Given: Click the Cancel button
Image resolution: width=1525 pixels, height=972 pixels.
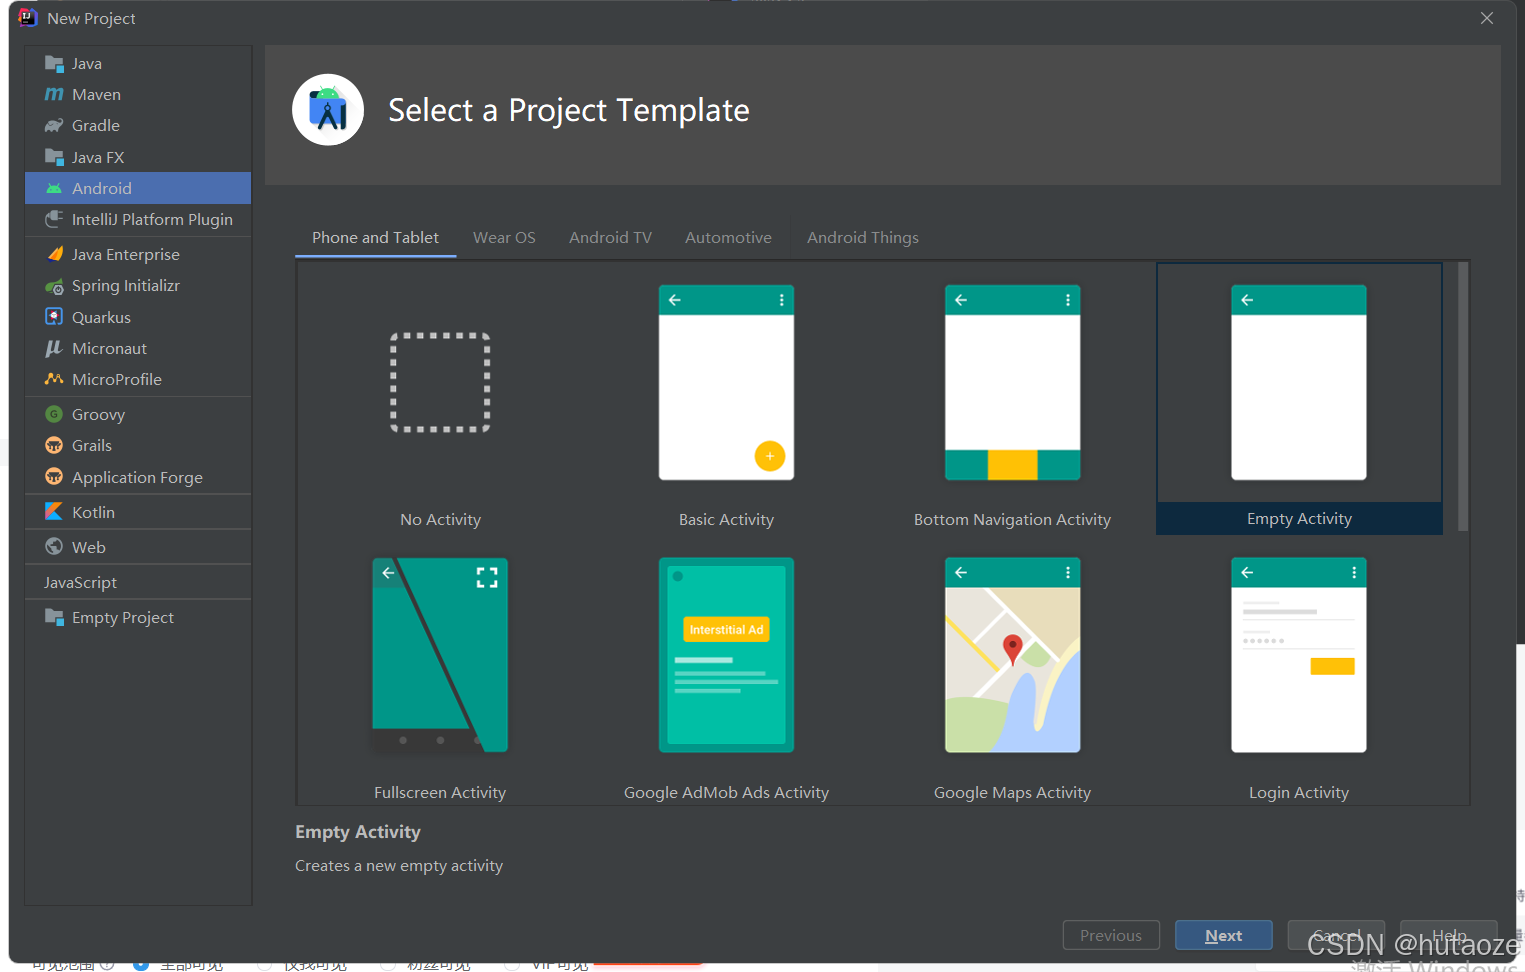Looking at the screenshot, I should pyautogui.click(x=1336, y=935).
